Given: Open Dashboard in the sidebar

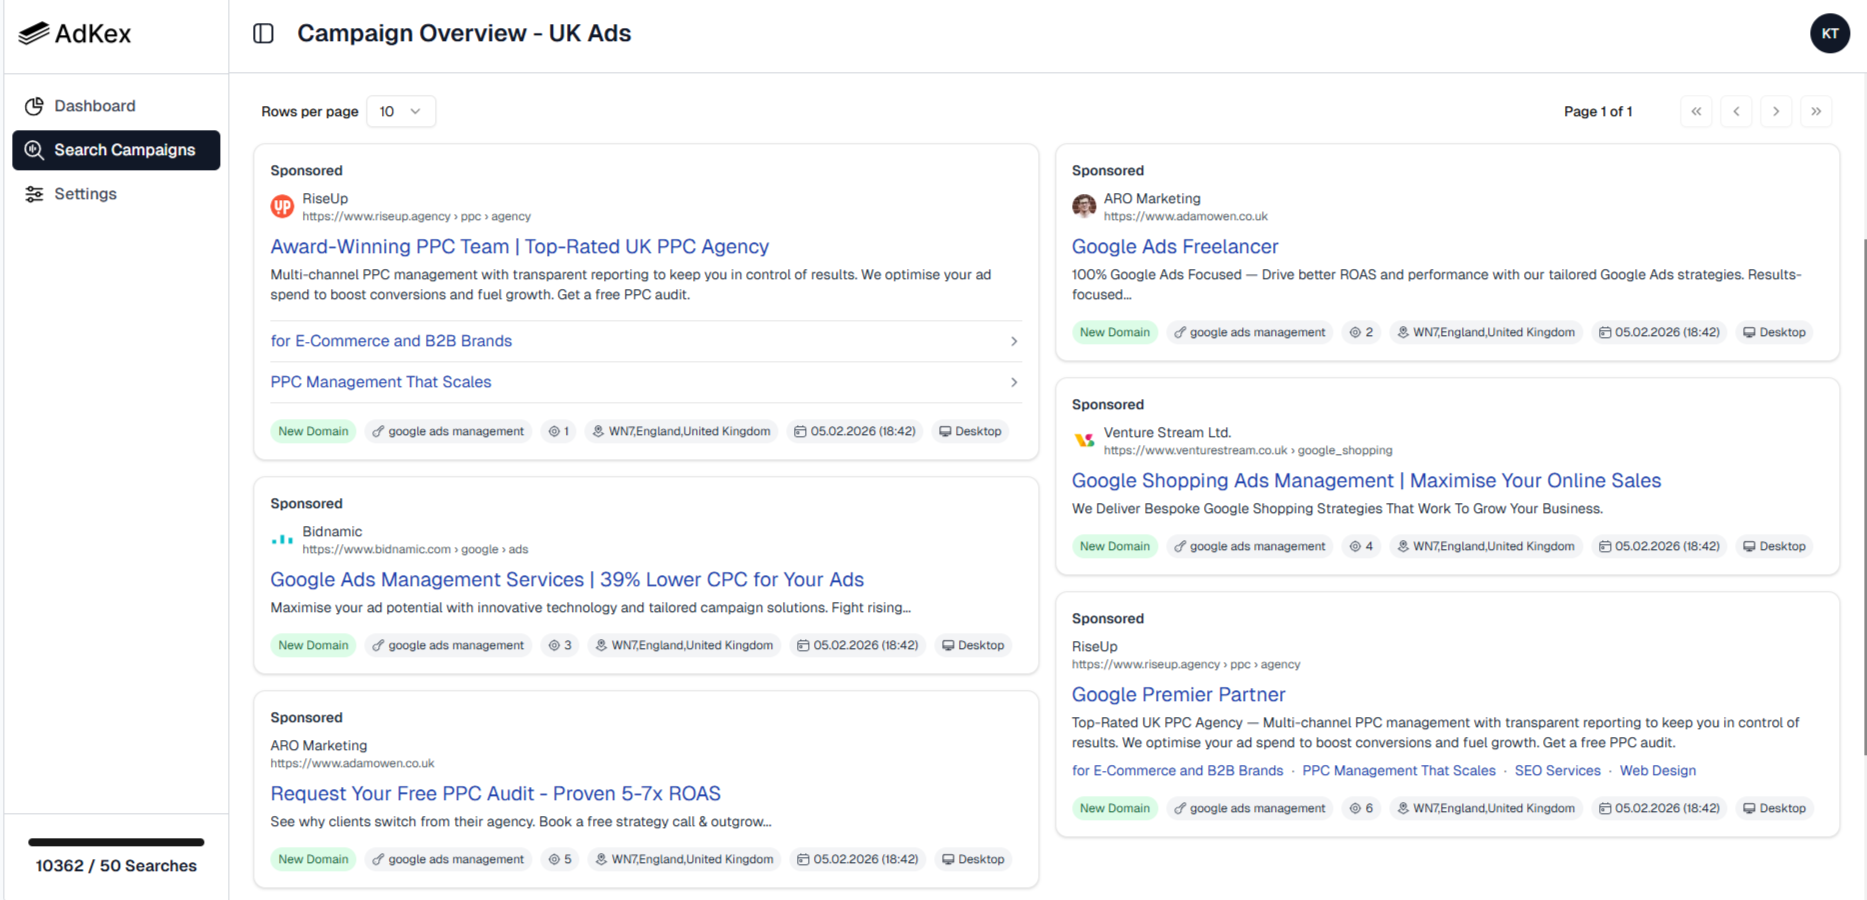Looking at the screenshot, I should 95,106.
